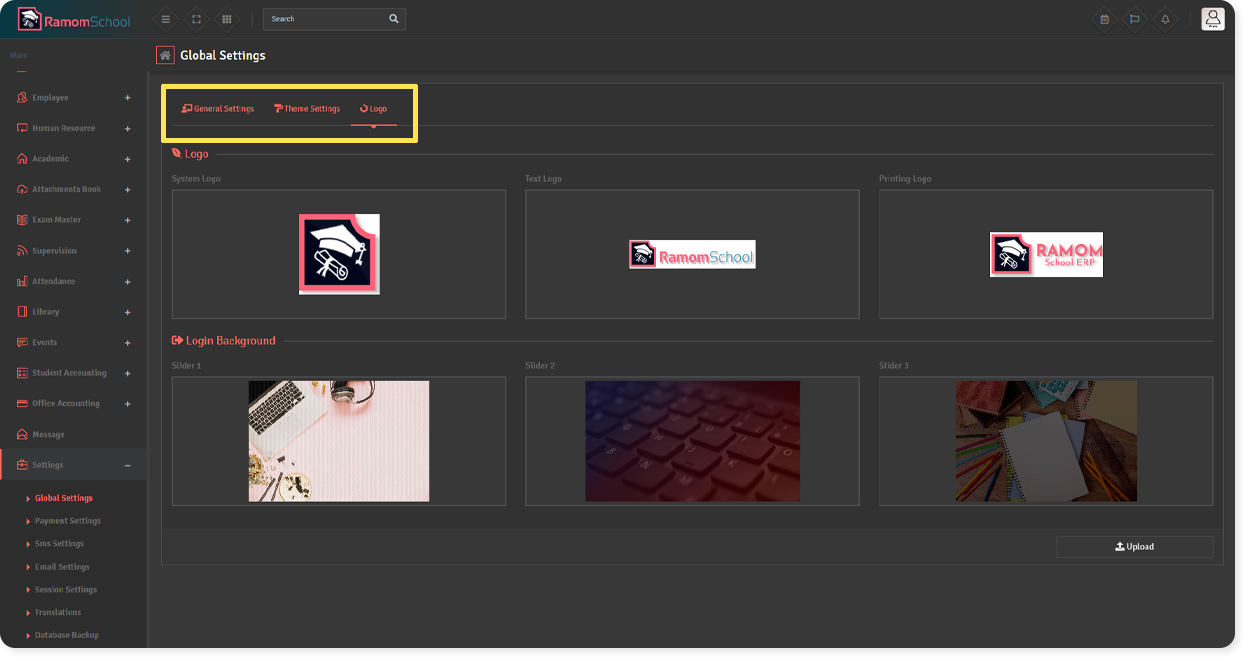Image resolution: width=1250 pixels, height=661 pixels.
Task: Open notifications bell icon
Action: click(1165, 19)
